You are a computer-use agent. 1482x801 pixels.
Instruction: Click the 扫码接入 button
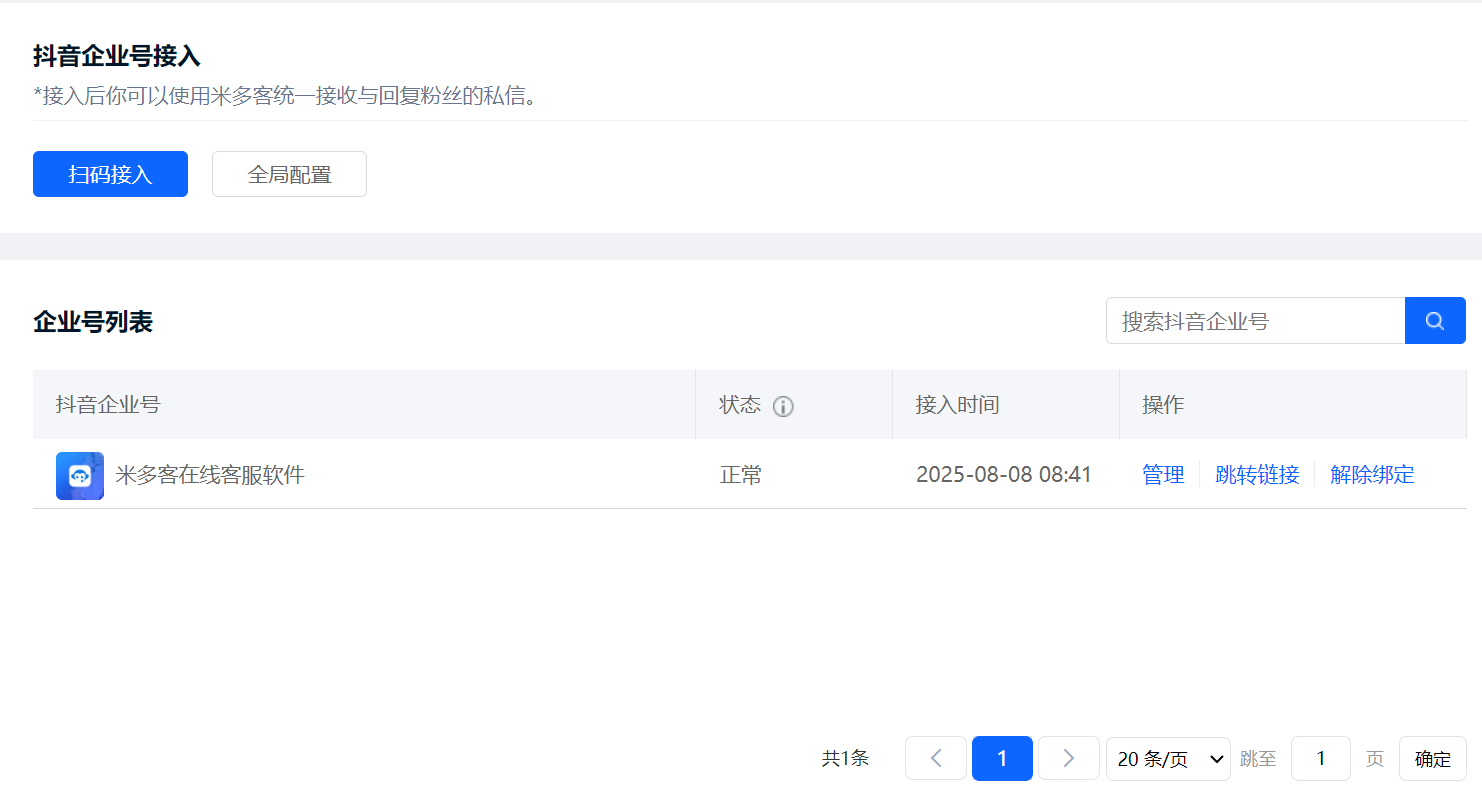[x=110, y=174]
